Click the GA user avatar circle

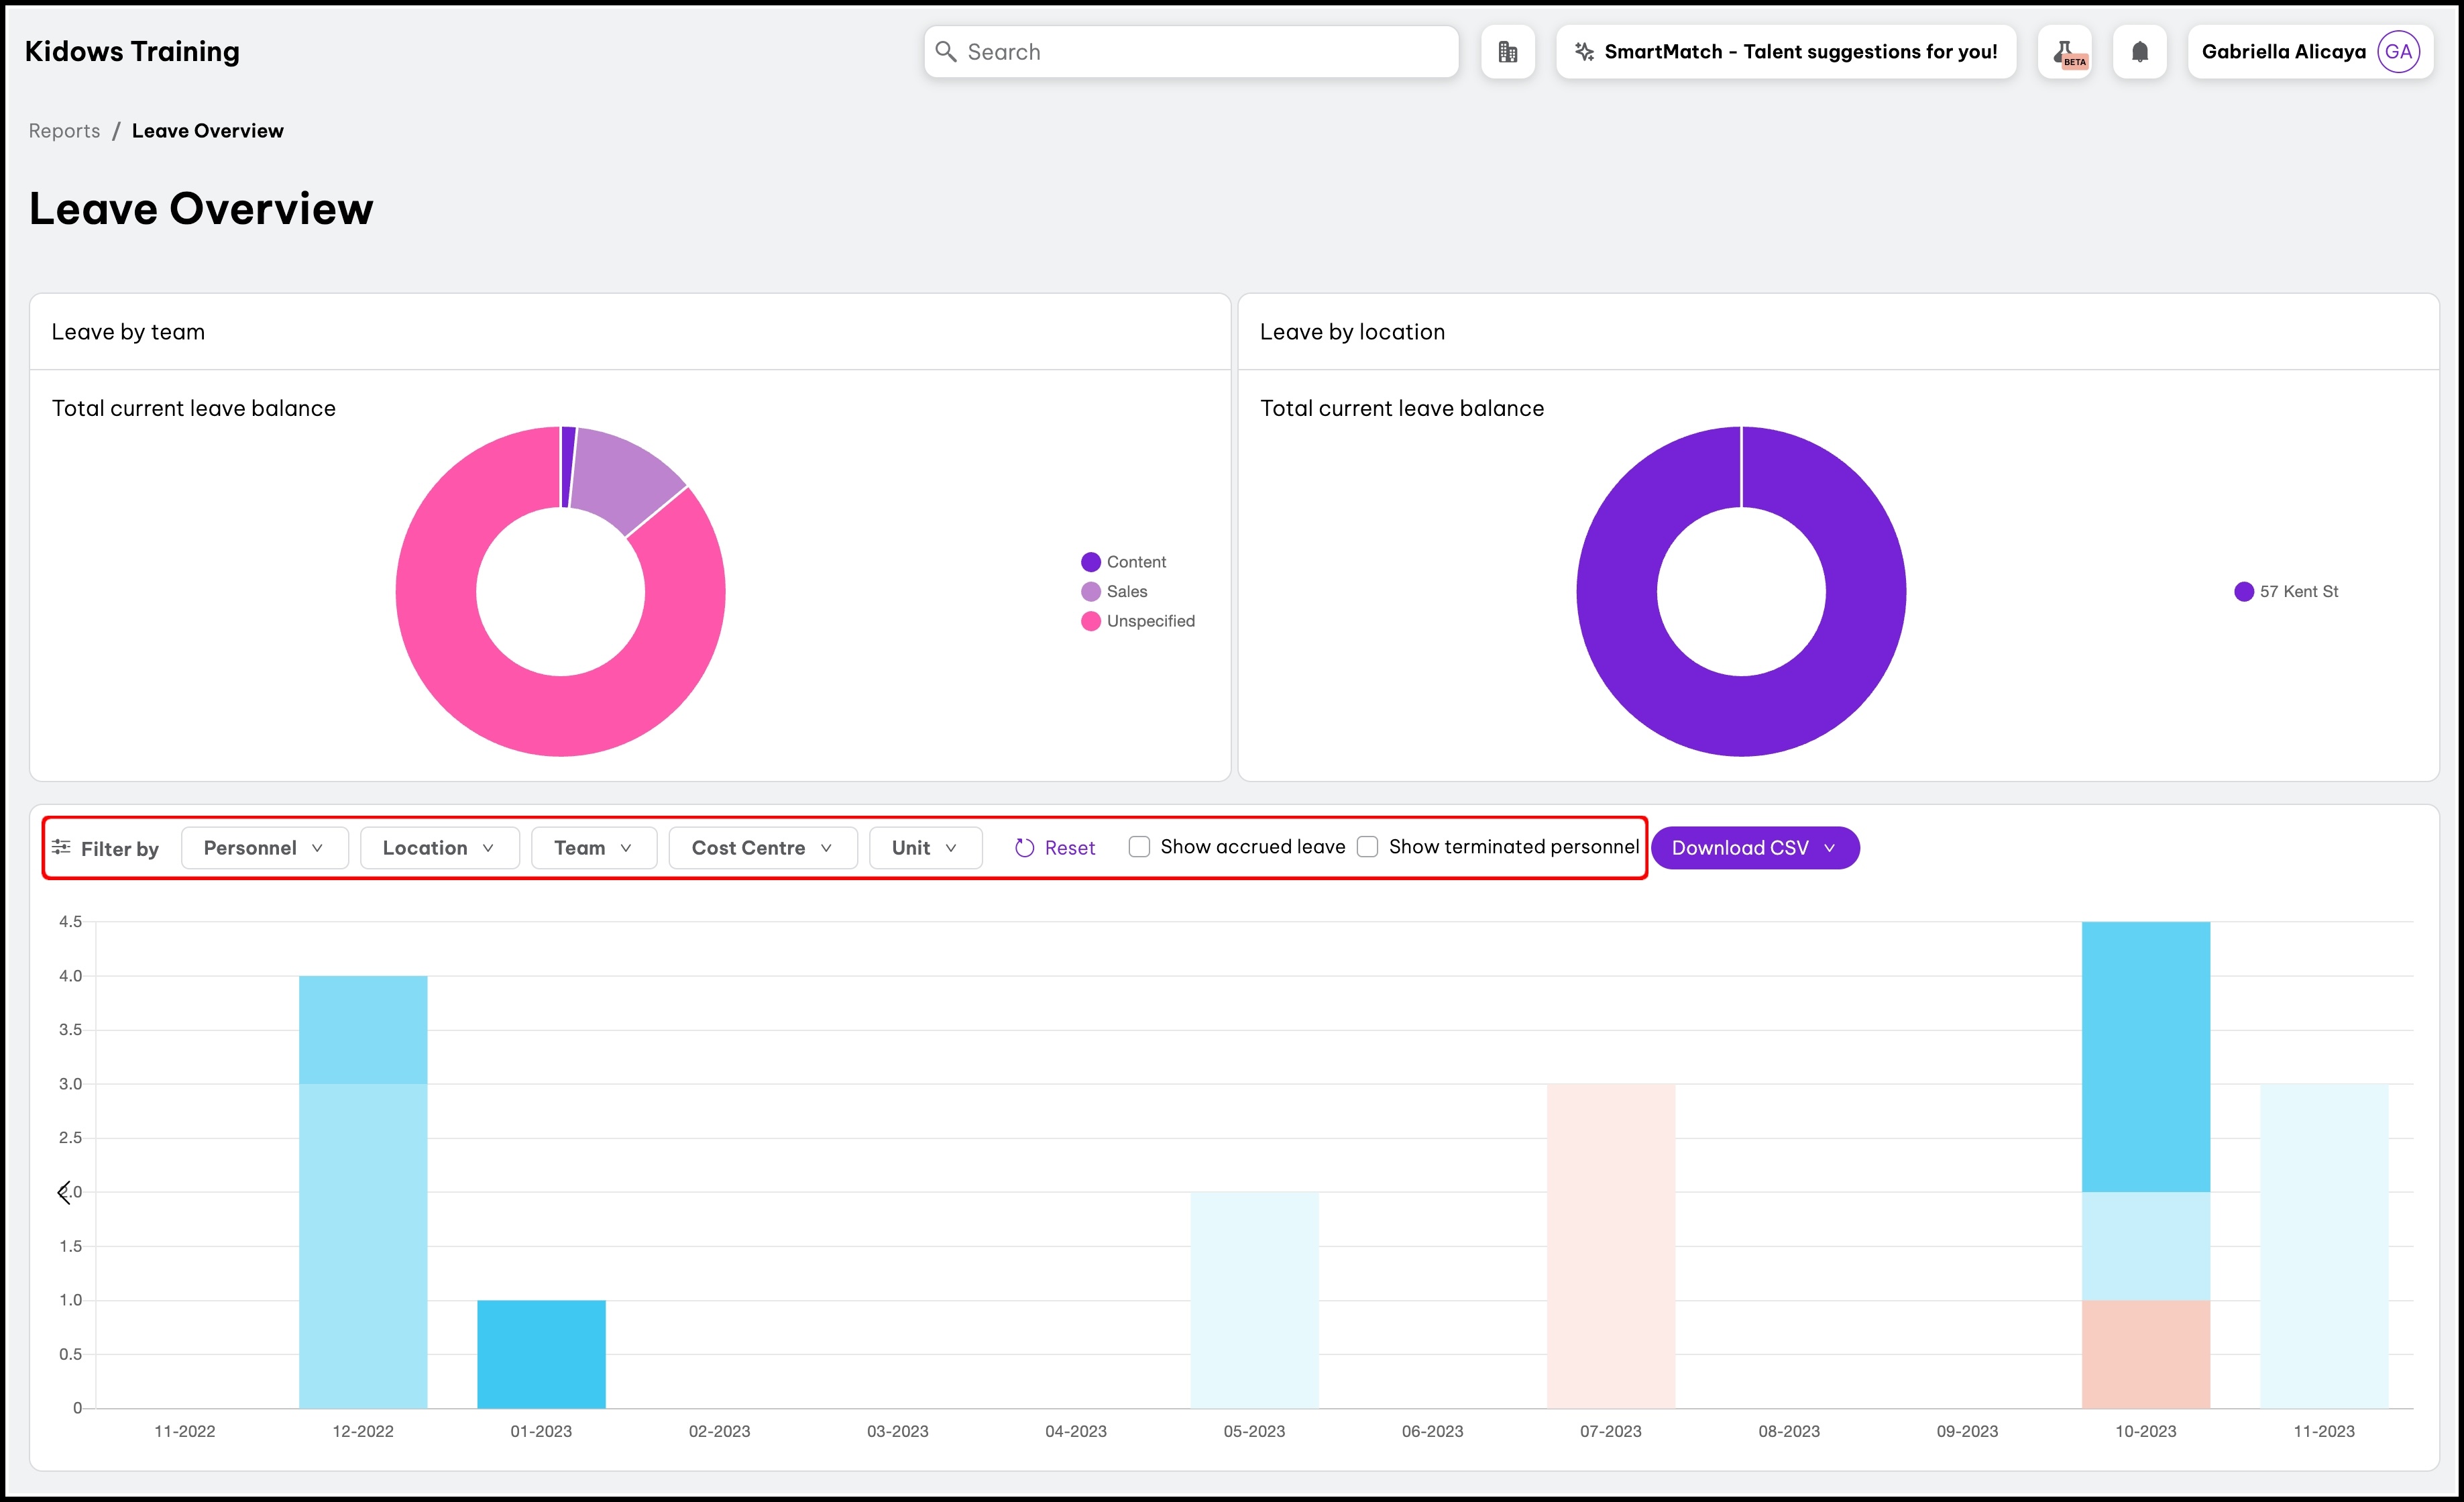click(x=2398, y=52)
